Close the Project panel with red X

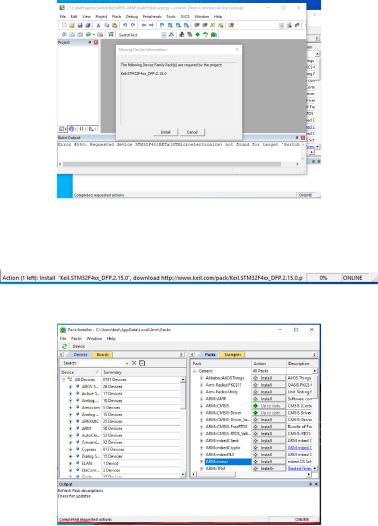pyautogui.click(x=96, y=43)
